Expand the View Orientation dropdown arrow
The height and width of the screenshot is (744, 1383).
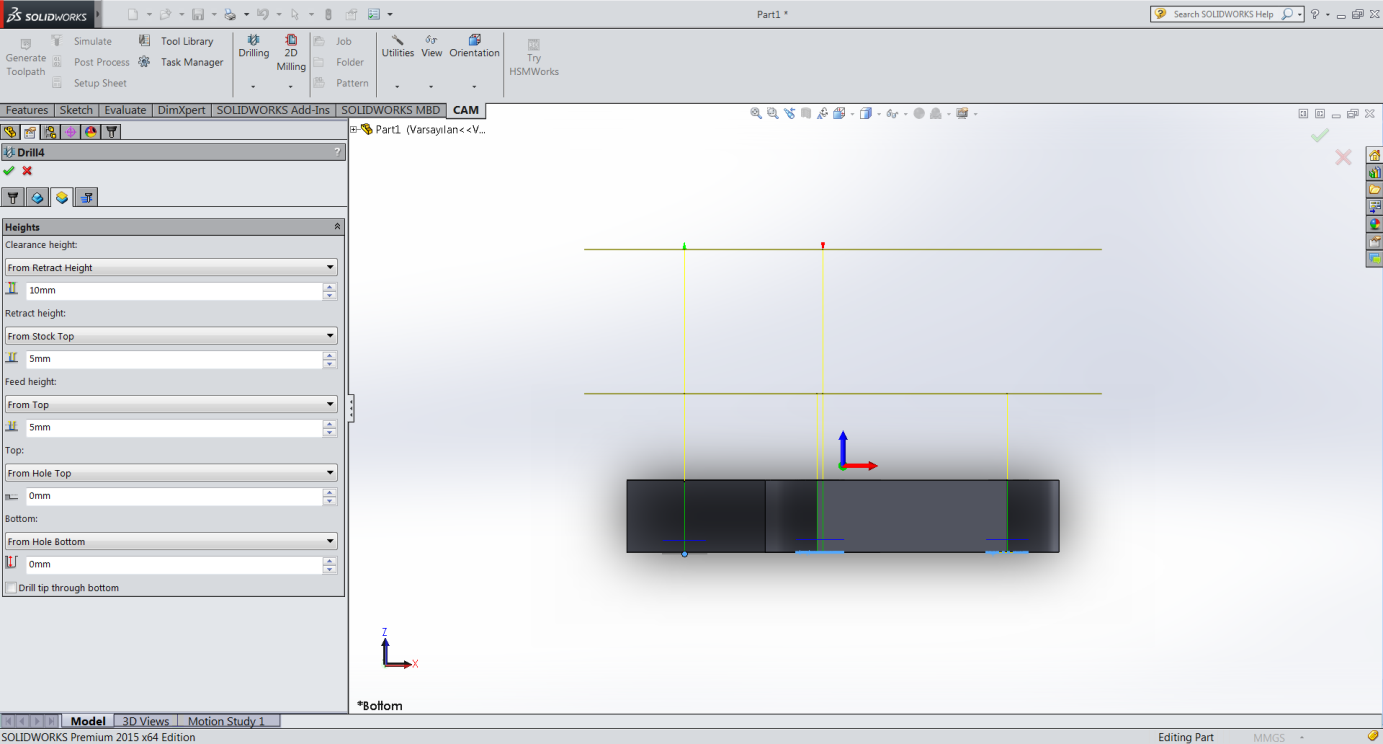[x=852, y=114]
